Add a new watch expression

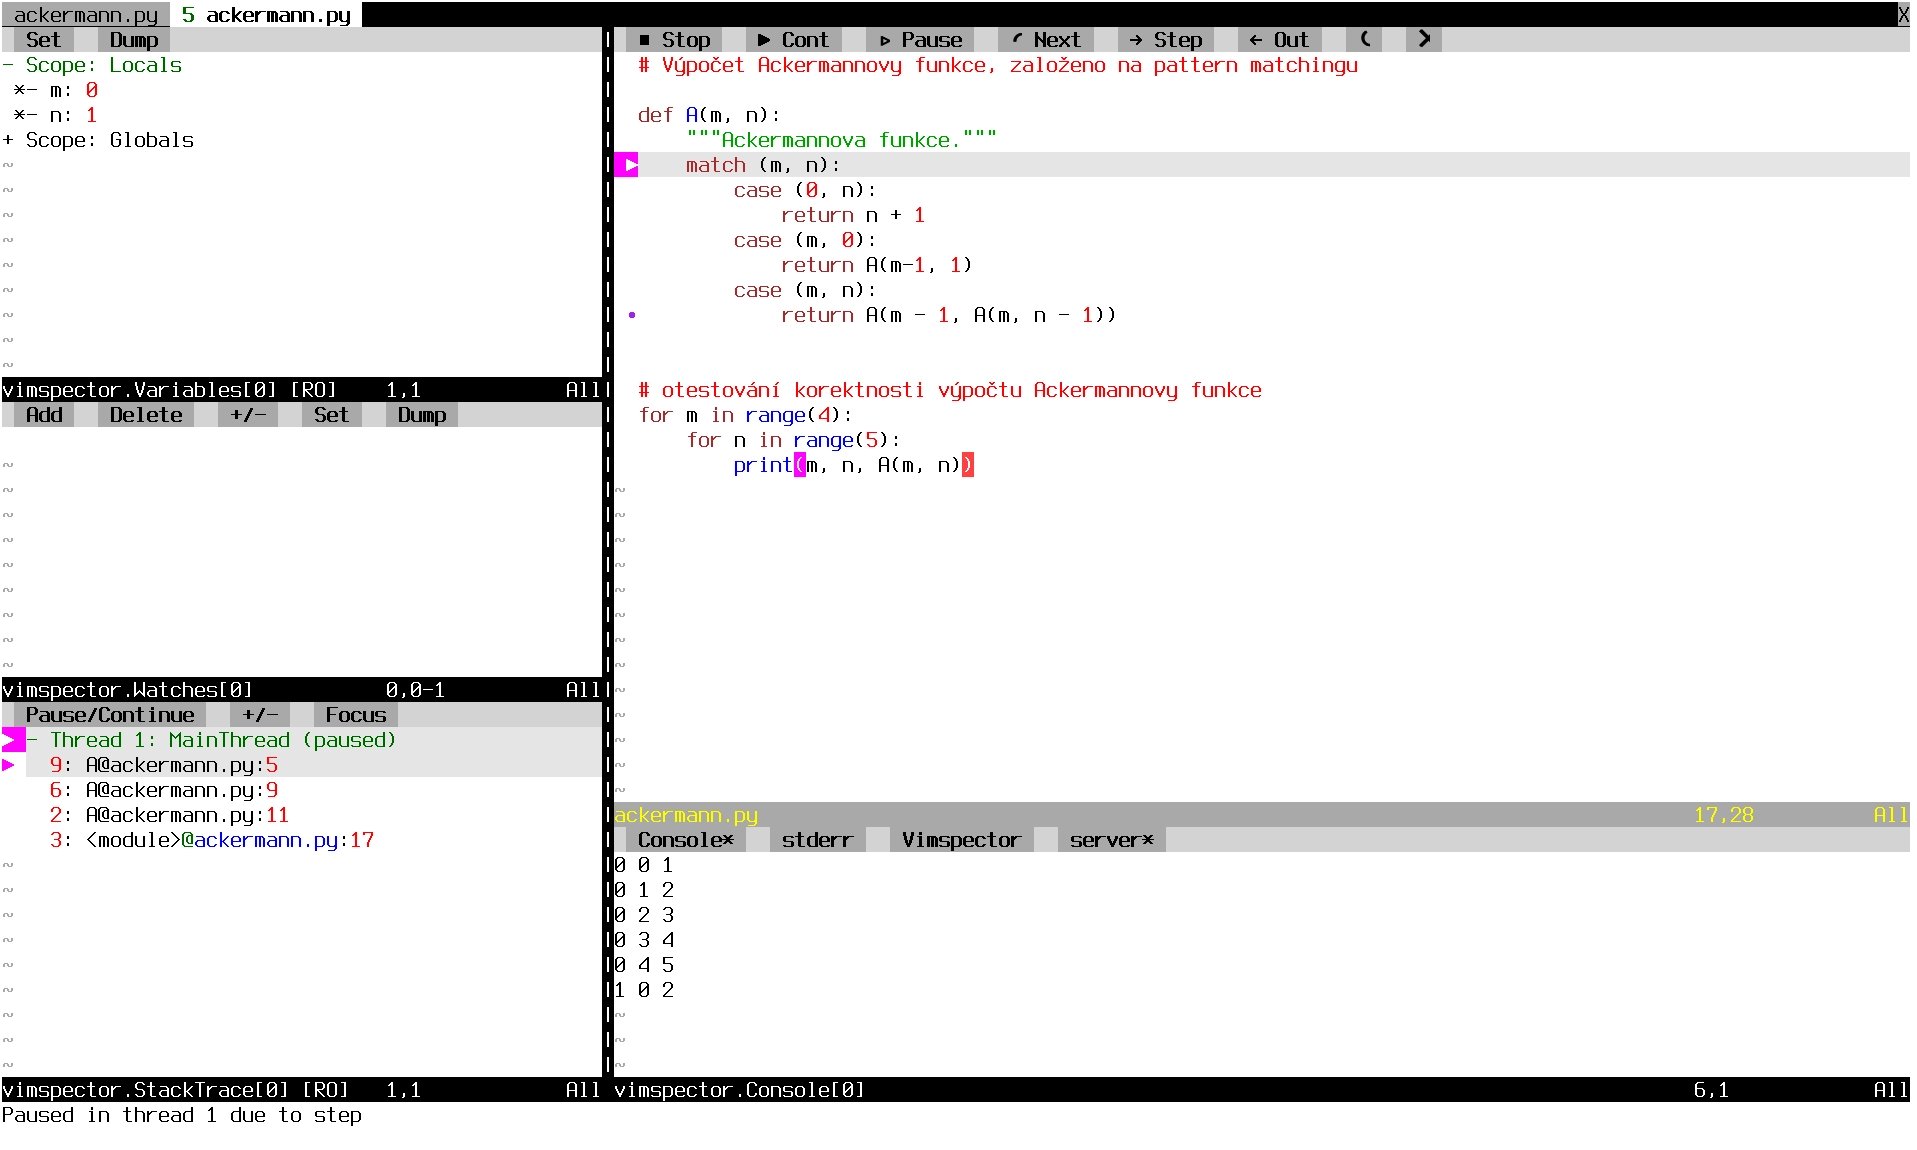(44, 415)
